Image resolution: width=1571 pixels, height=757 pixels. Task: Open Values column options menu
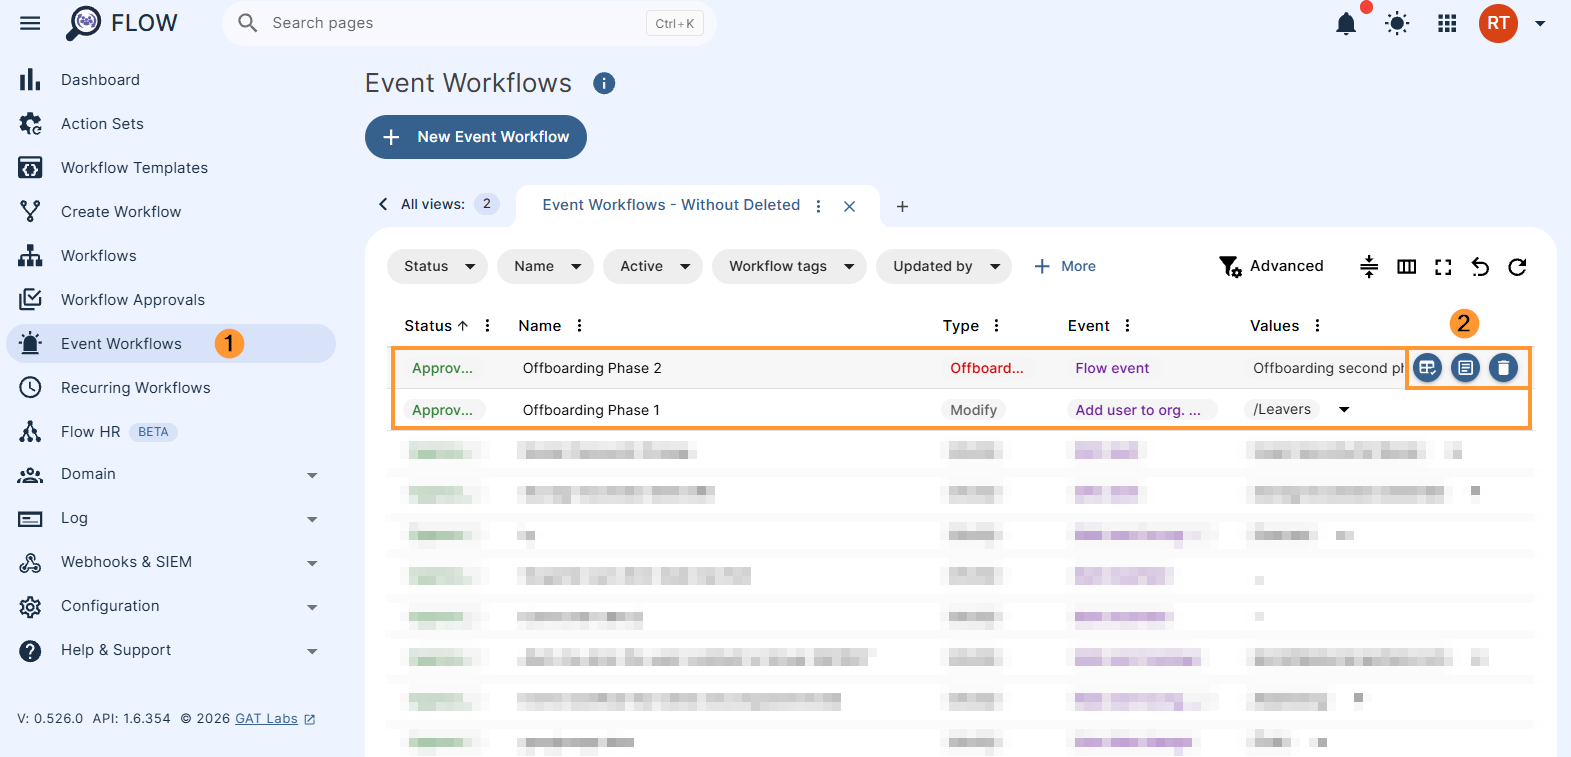point(1318,326)
